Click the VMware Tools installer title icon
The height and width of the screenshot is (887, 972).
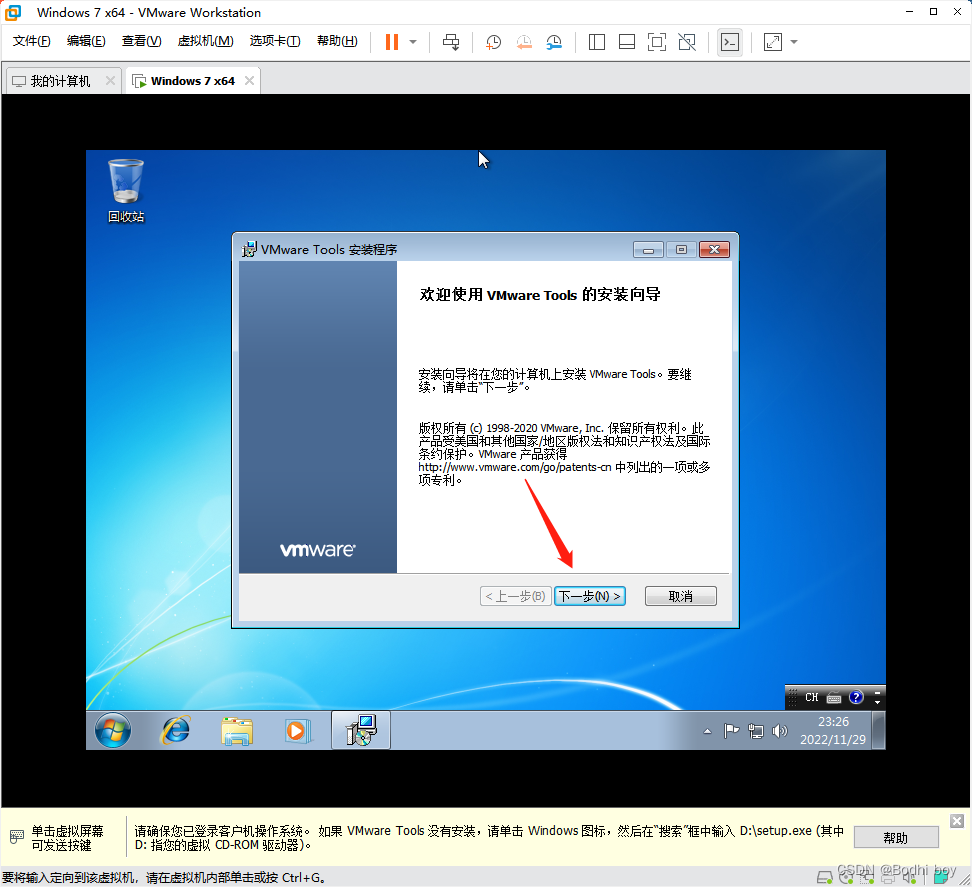click(x=249, y=249)
